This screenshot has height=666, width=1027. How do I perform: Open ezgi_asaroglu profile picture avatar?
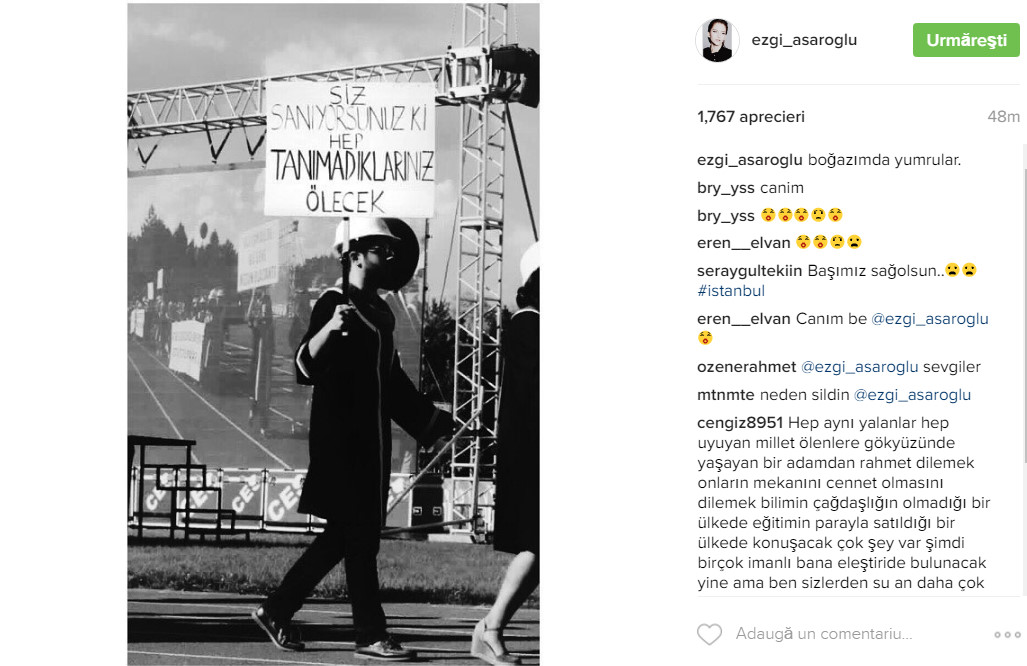[x=717, y=40]
